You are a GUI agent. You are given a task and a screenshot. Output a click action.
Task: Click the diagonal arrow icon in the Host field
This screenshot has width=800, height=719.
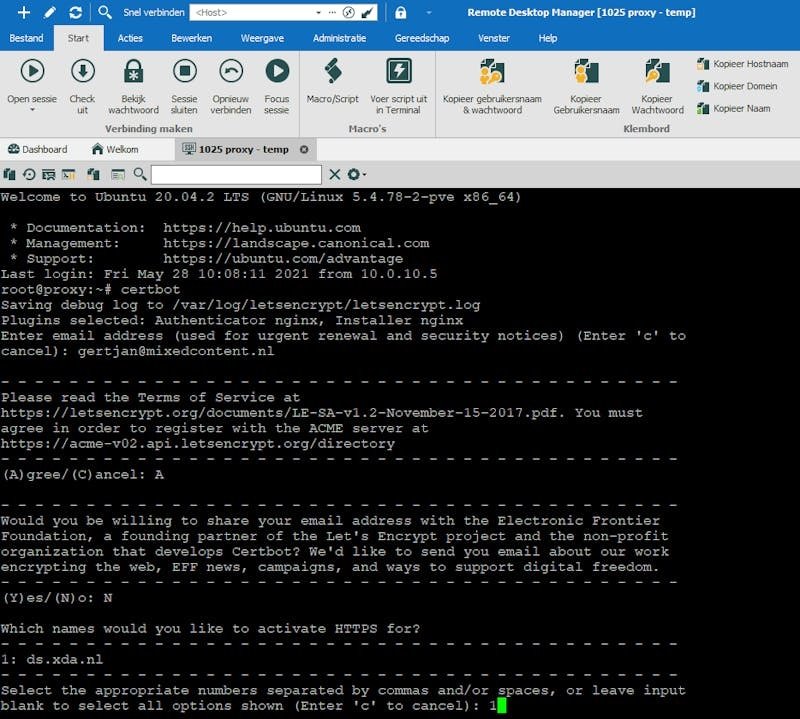point(367,12)
